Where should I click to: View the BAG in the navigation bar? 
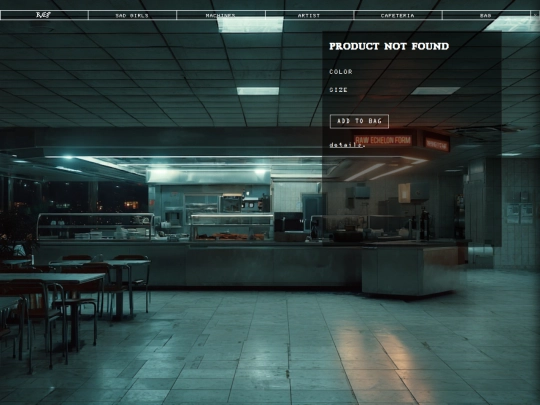point(486,15)
